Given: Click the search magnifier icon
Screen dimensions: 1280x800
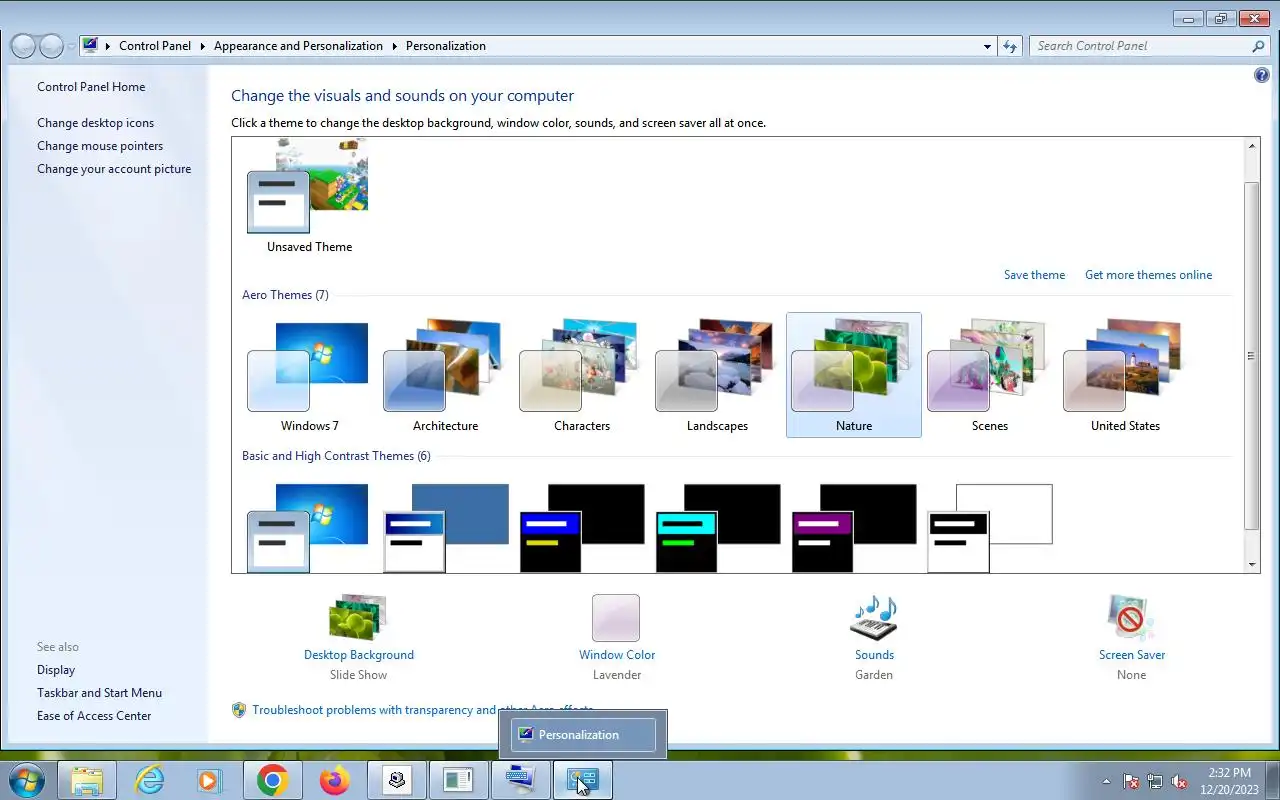Looking at the screenshot, I should tap(1258, 46).
